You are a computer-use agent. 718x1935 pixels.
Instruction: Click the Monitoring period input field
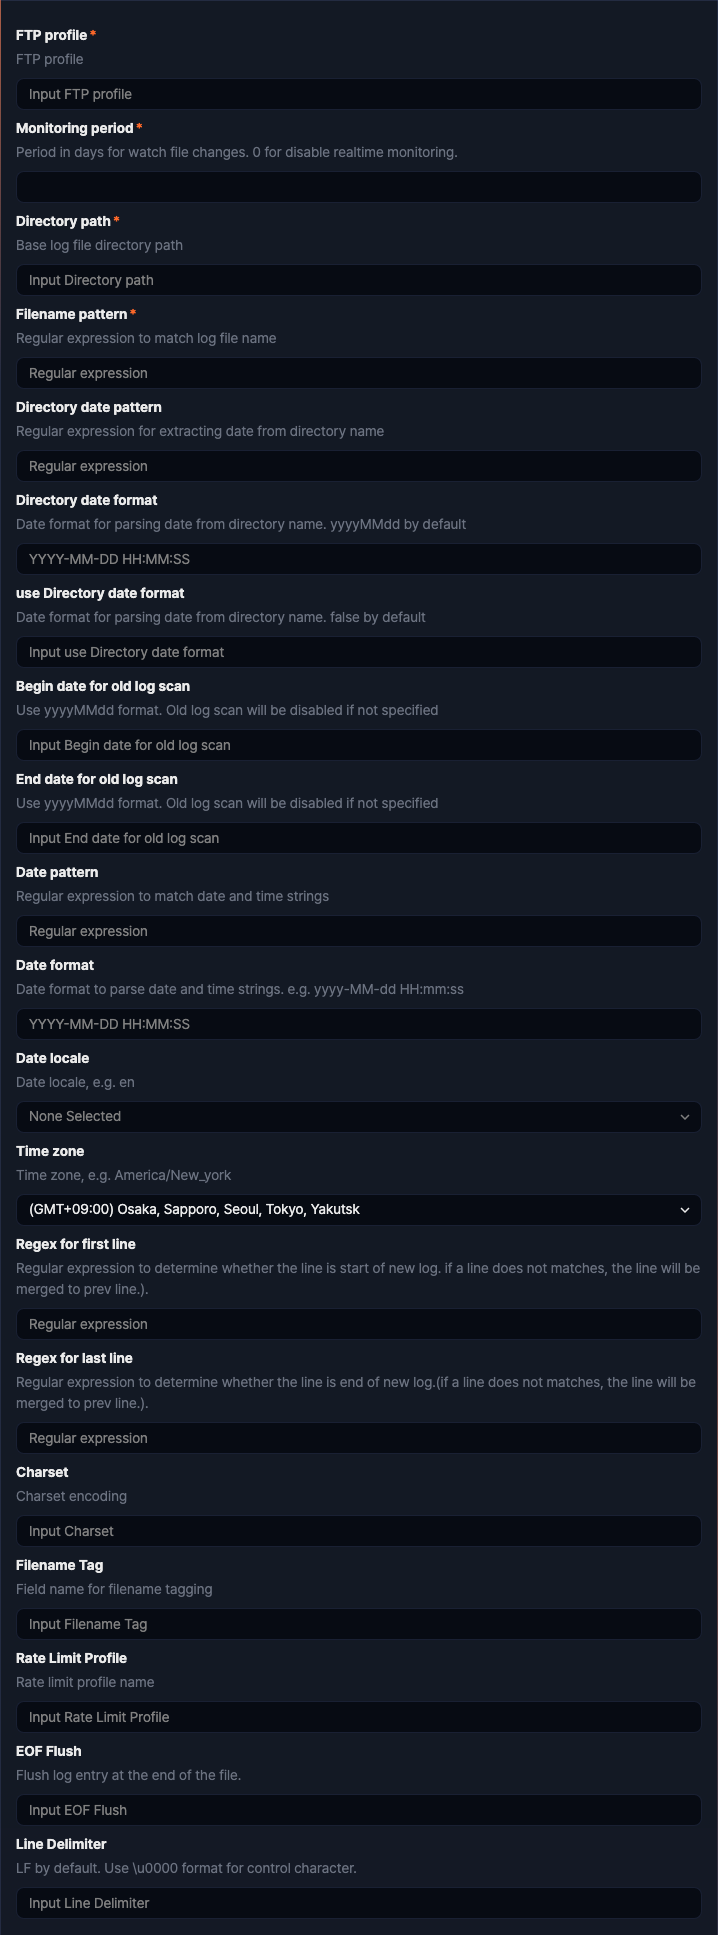tap(359, 187)
